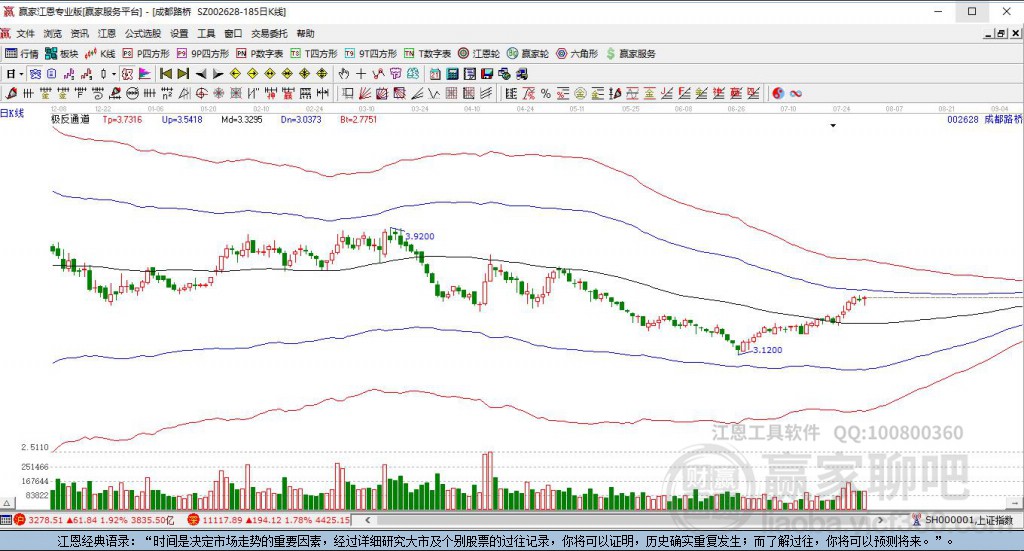Select the hand pan tool
The height and width of the screenshot is (551, 1024).
tap(343, 74)
